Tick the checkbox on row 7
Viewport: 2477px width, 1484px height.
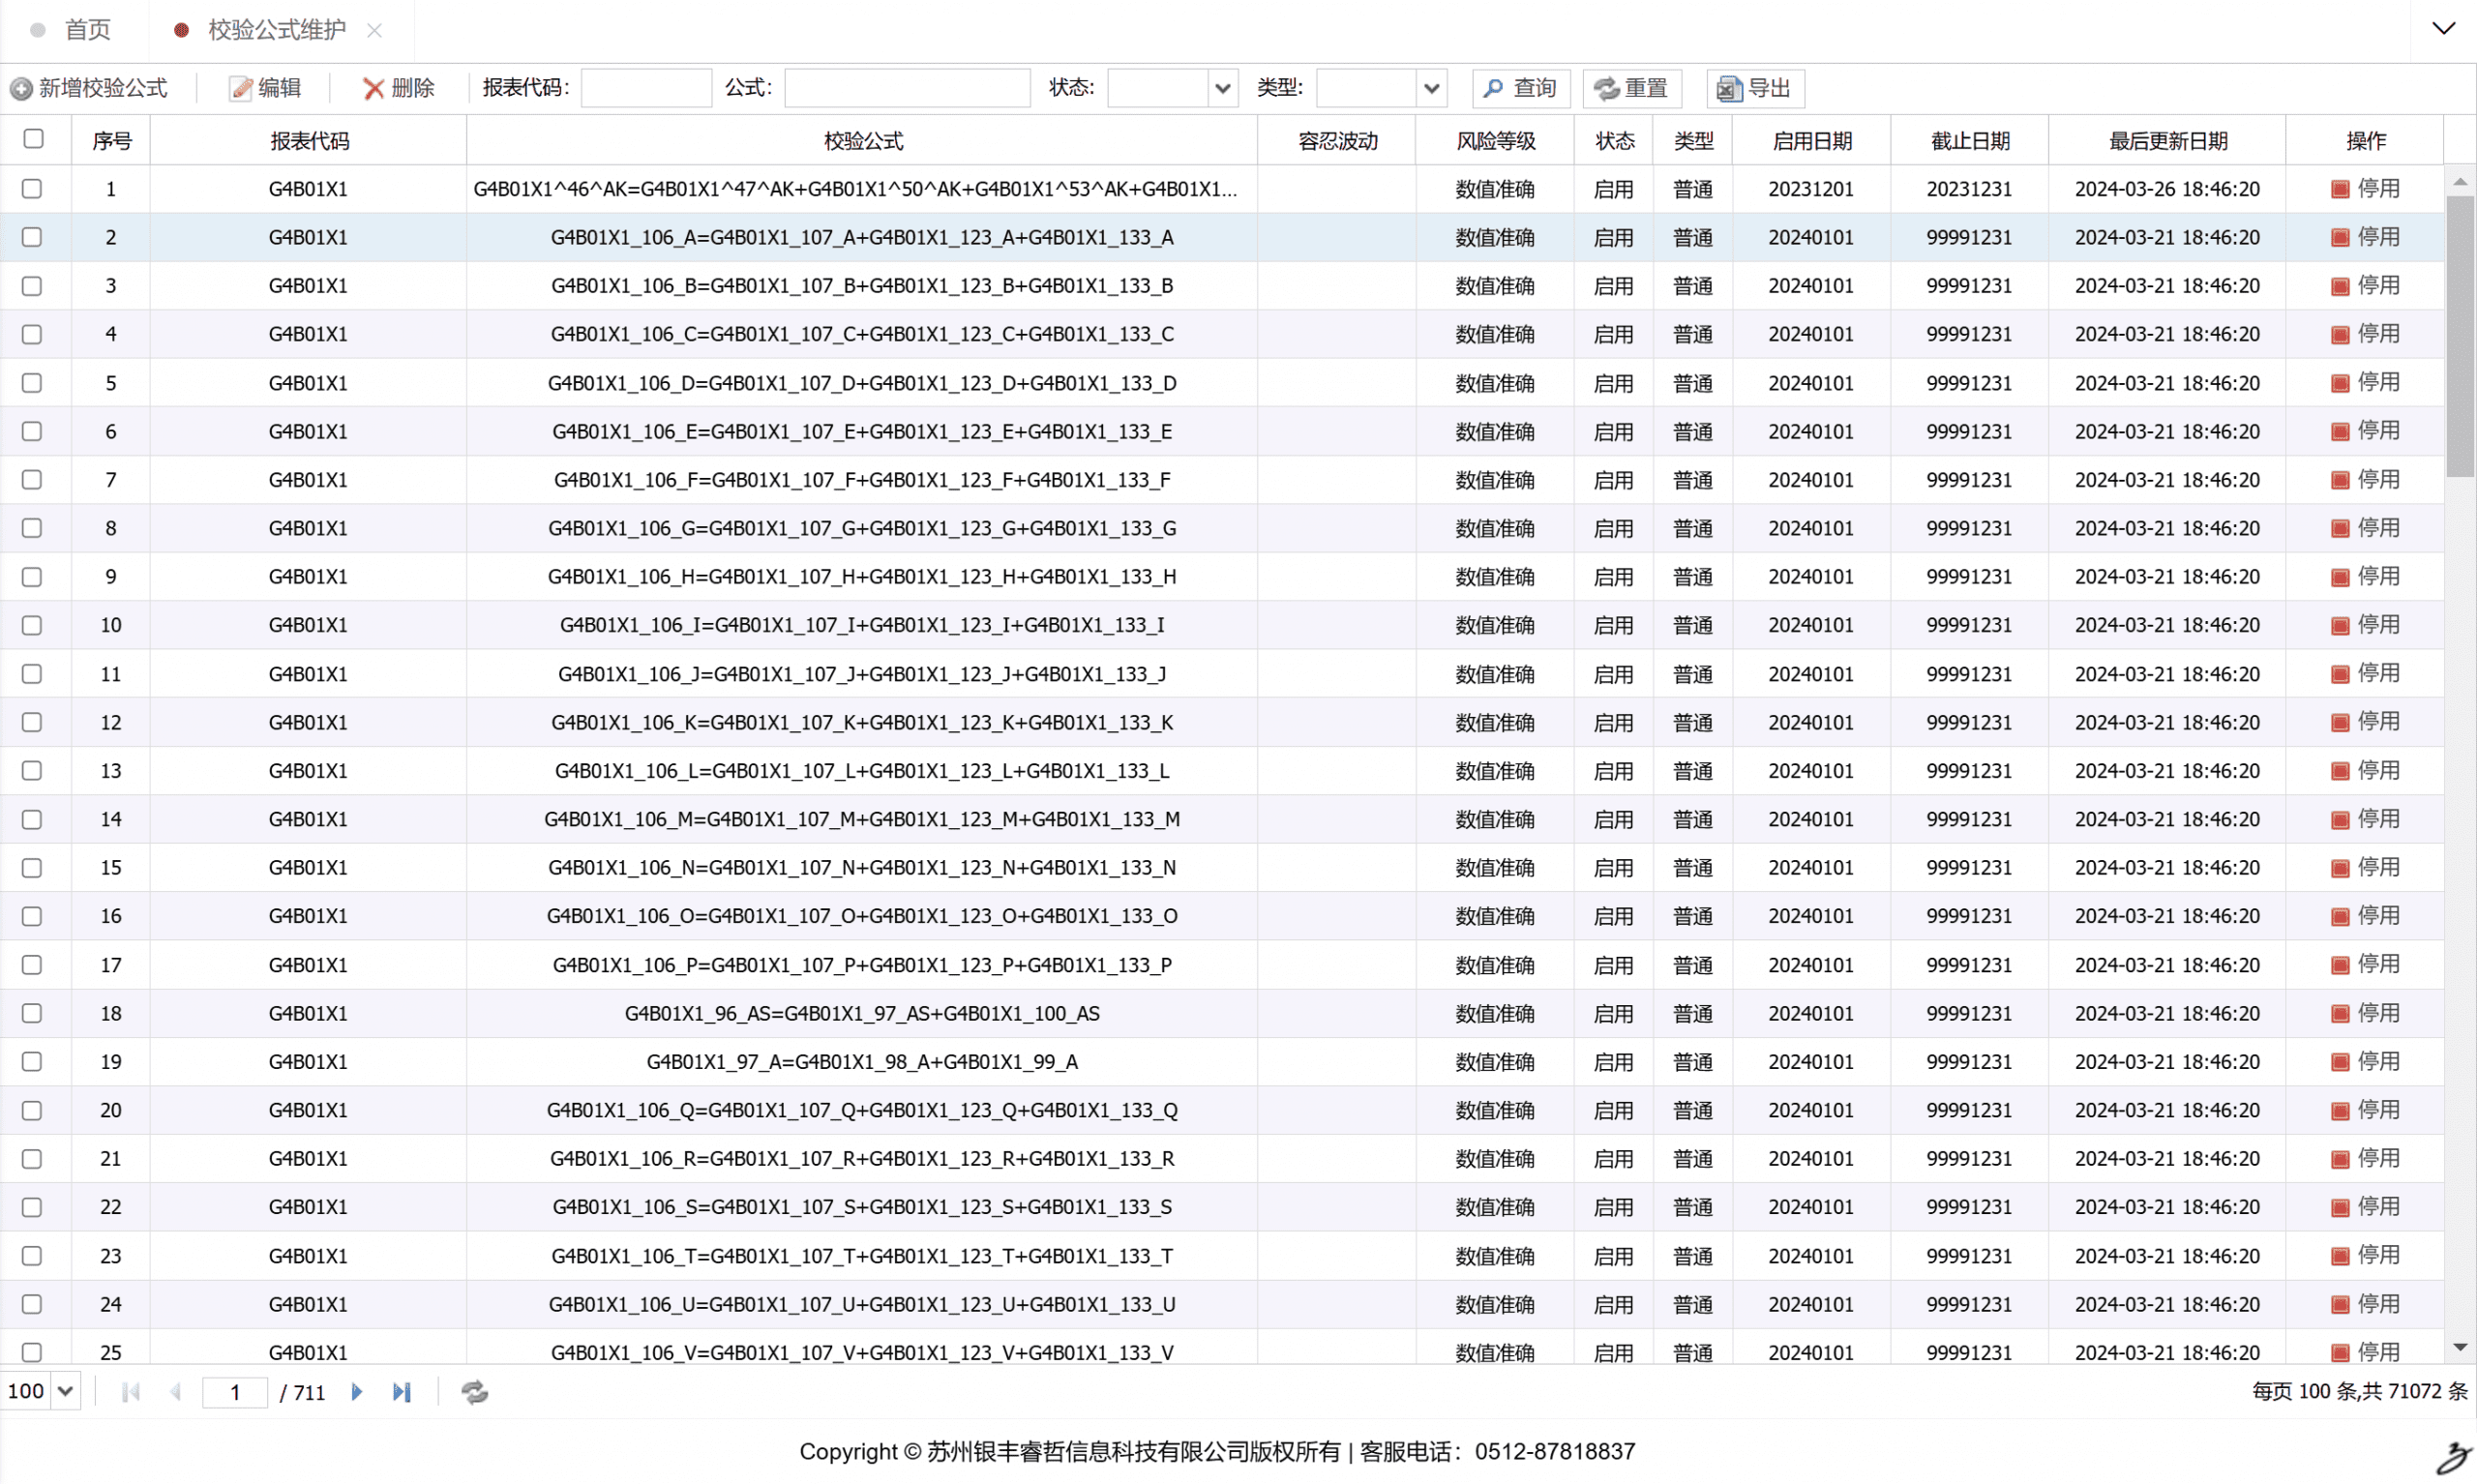[x=32, y=480]
